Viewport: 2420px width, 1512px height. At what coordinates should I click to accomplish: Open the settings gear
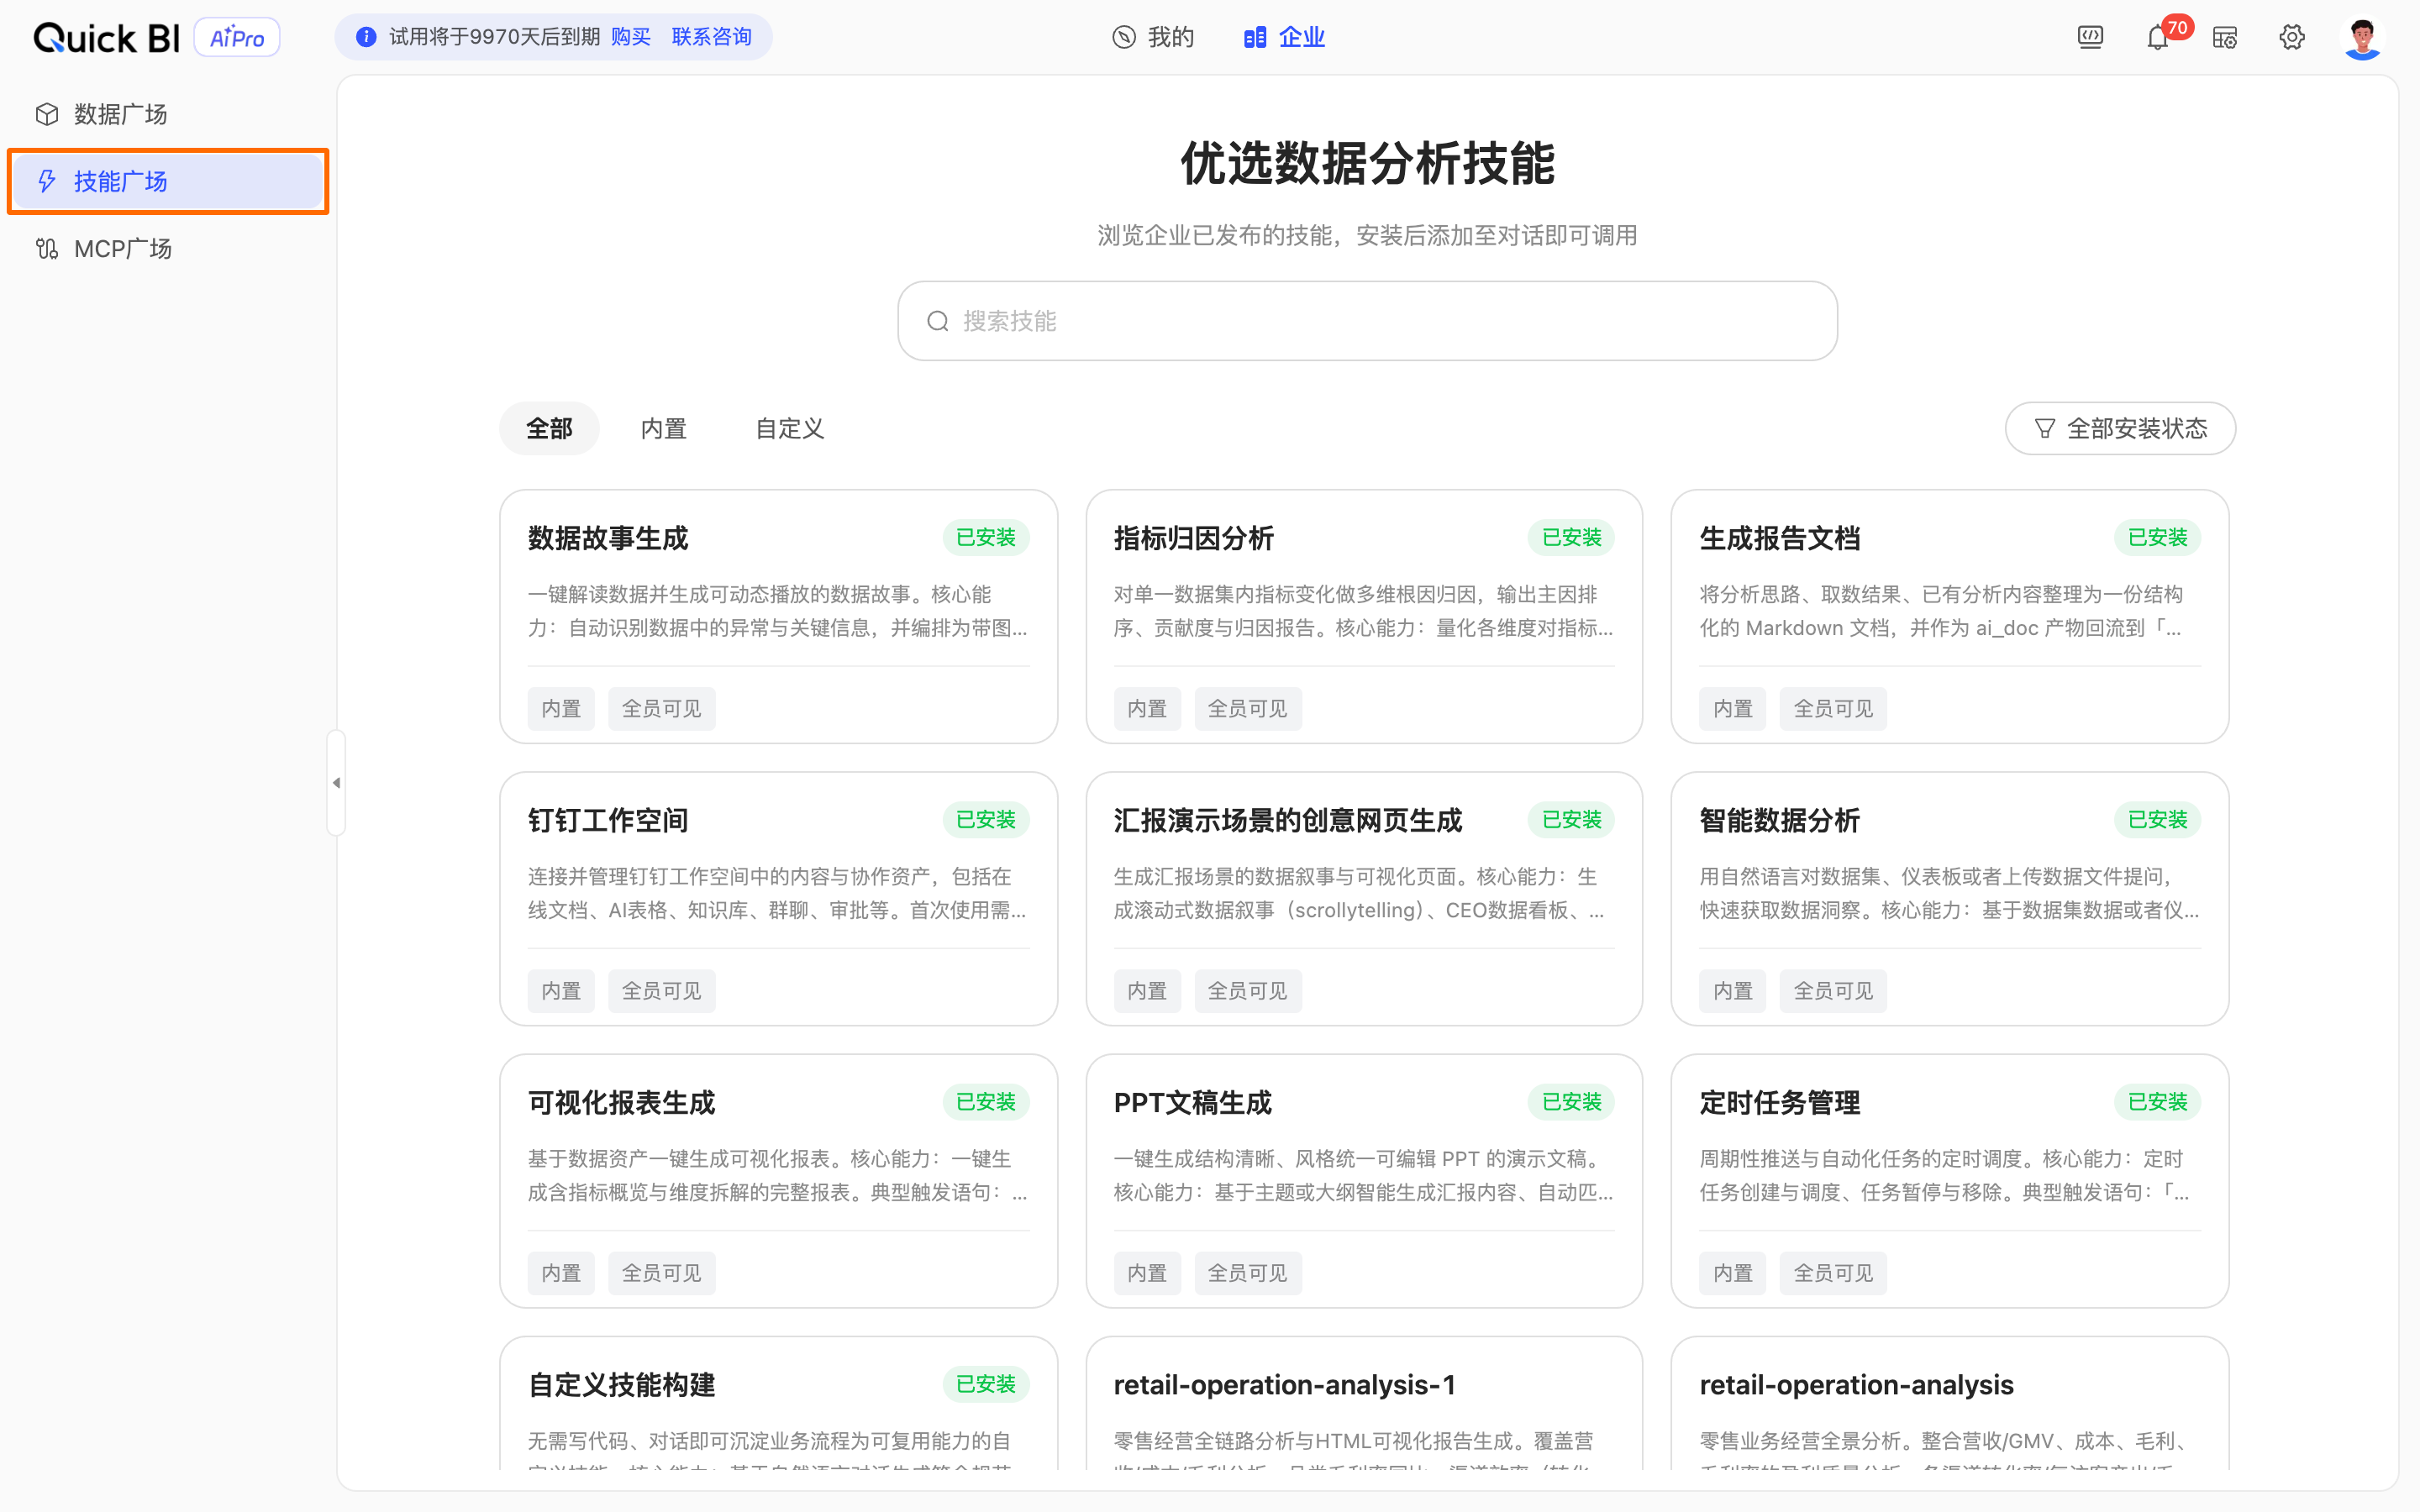[2292, 38]
